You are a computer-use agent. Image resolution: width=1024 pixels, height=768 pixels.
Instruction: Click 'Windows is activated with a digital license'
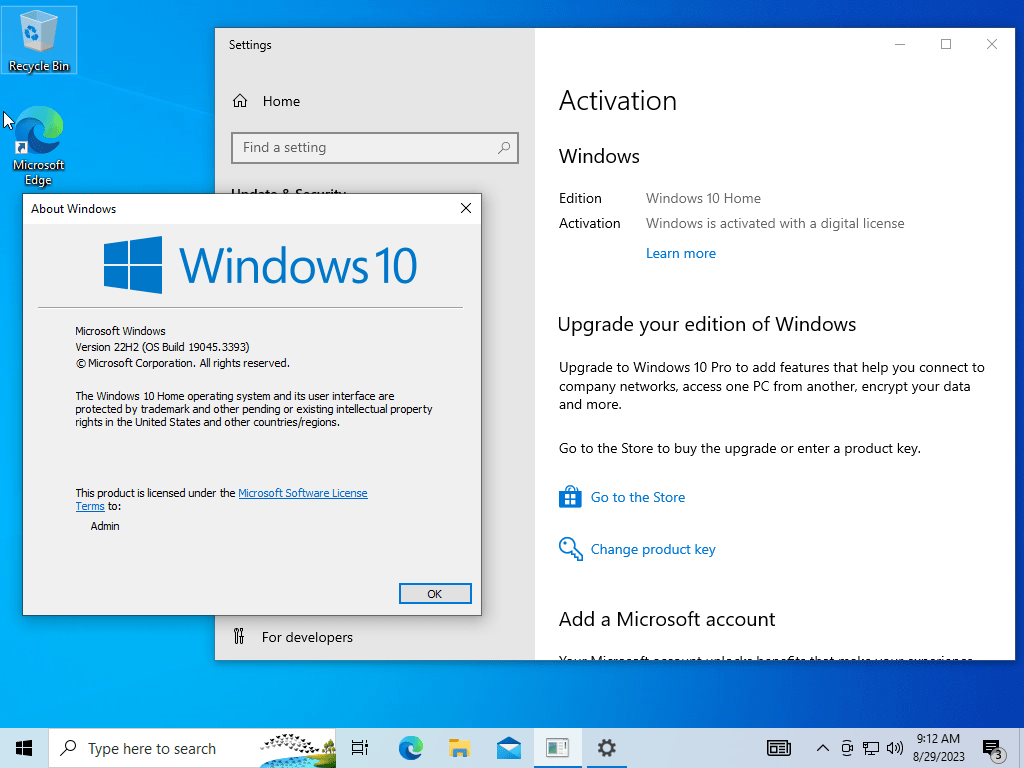click(775, 223)
